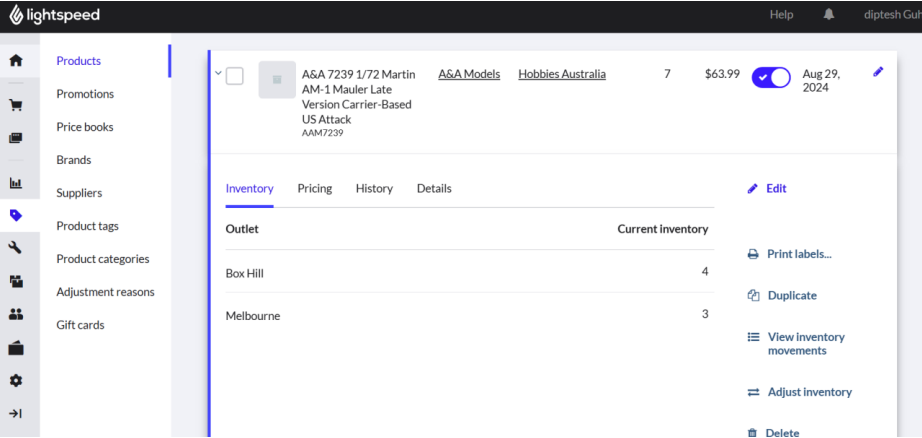Click the notifications bell icon
The width and height of the screenshot is (922, 438).
tap(829, 15)
